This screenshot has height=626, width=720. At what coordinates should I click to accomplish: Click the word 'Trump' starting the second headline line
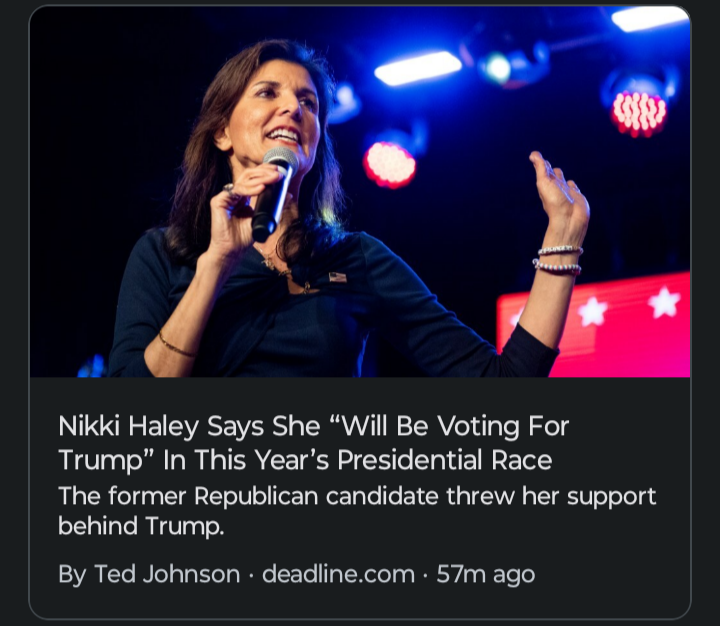[x=101, y=460]
